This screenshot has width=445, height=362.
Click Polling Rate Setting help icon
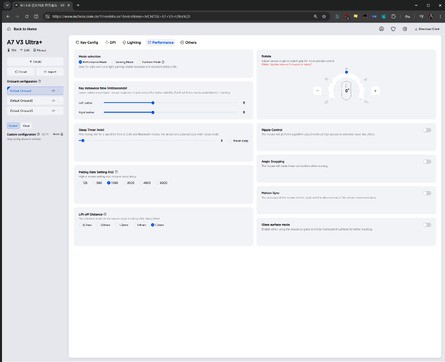[x=116, y=172]
